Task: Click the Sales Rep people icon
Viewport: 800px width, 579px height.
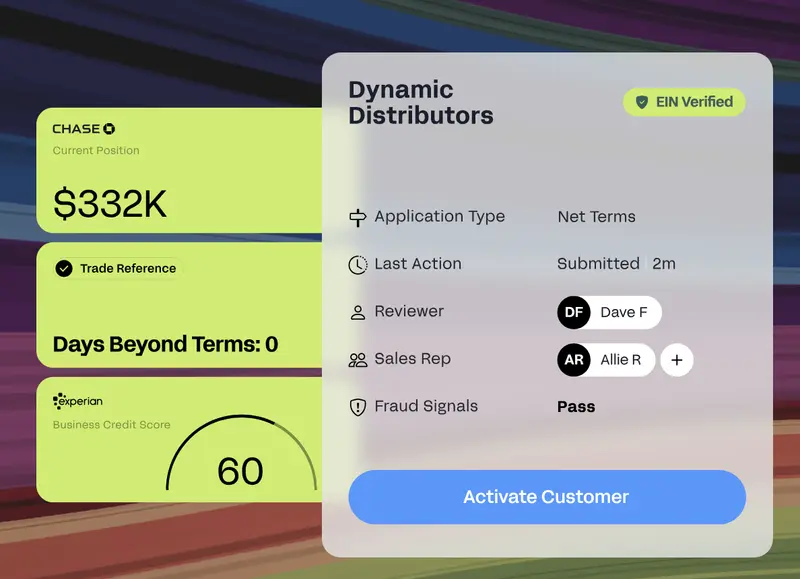Action: click(358, 360)
